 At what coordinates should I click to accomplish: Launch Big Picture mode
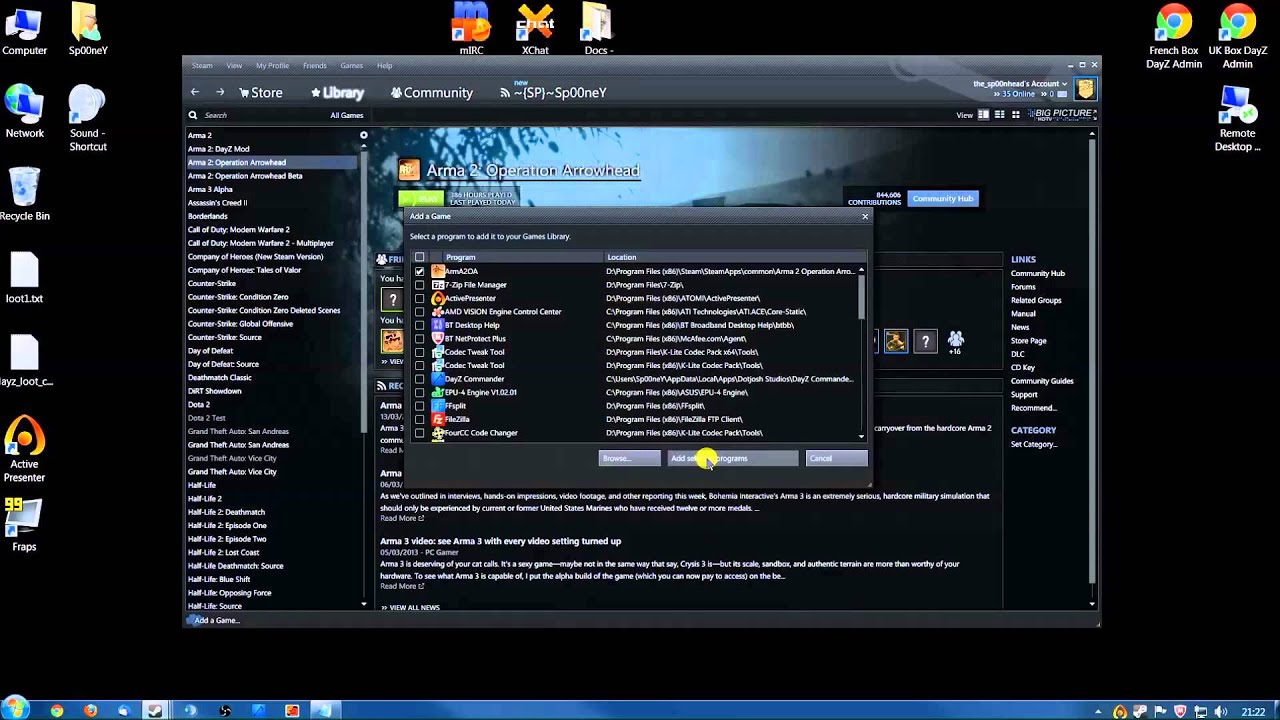click(1061, 115)
